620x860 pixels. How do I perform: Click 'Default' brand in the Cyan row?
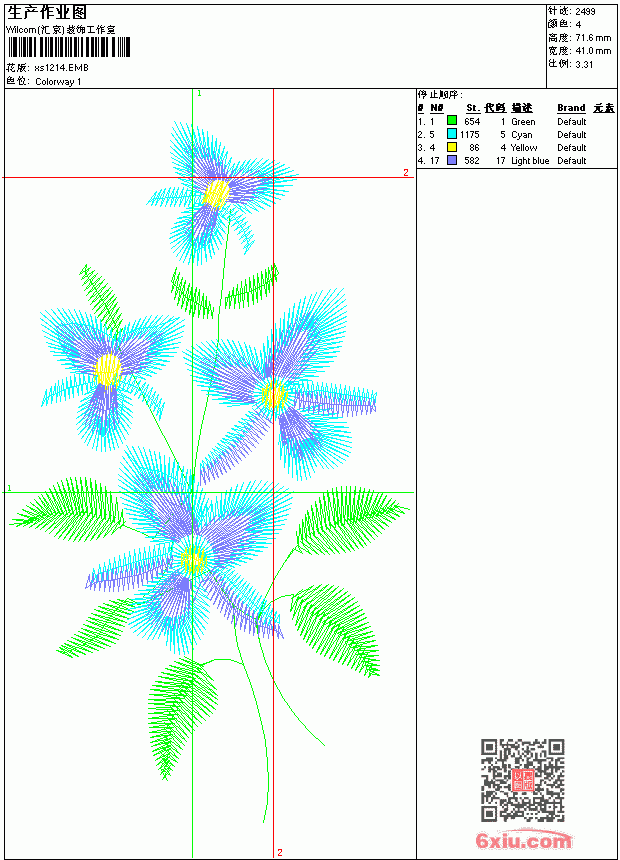[x=572, y=134]
